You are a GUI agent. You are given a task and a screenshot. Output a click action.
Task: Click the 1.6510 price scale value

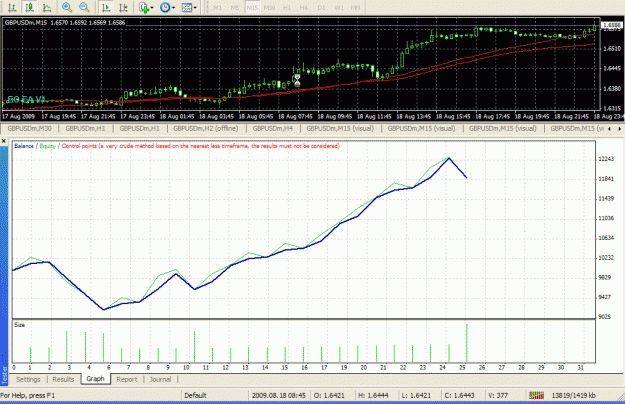point(612,49)
